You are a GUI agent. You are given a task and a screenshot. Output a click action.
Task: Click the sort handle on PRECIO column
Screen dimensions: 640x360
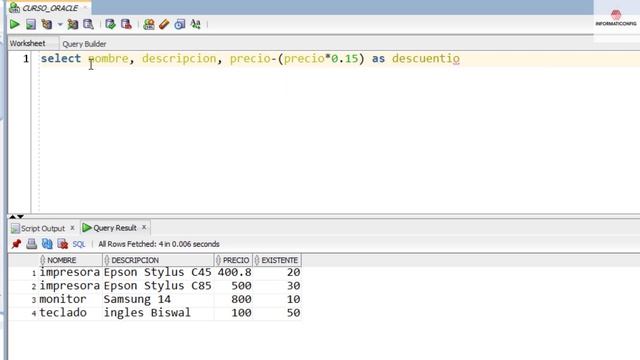[218, 260]
